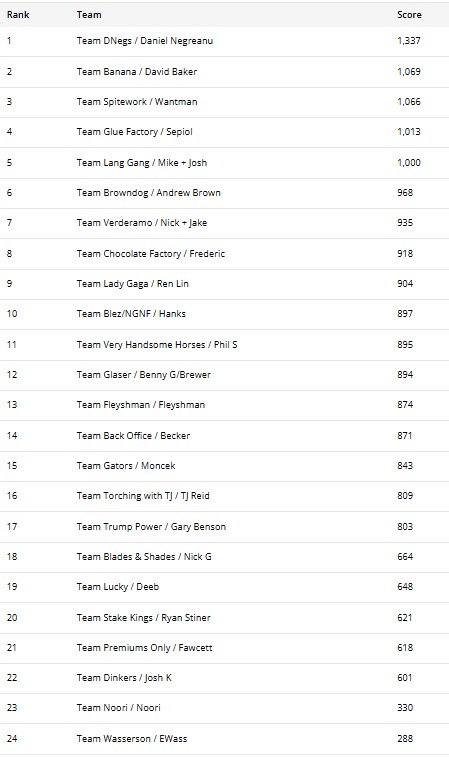449x757 pixels.
Task: Select Team Glue Factory / Sepiol
Action: (x=134, y=132)
